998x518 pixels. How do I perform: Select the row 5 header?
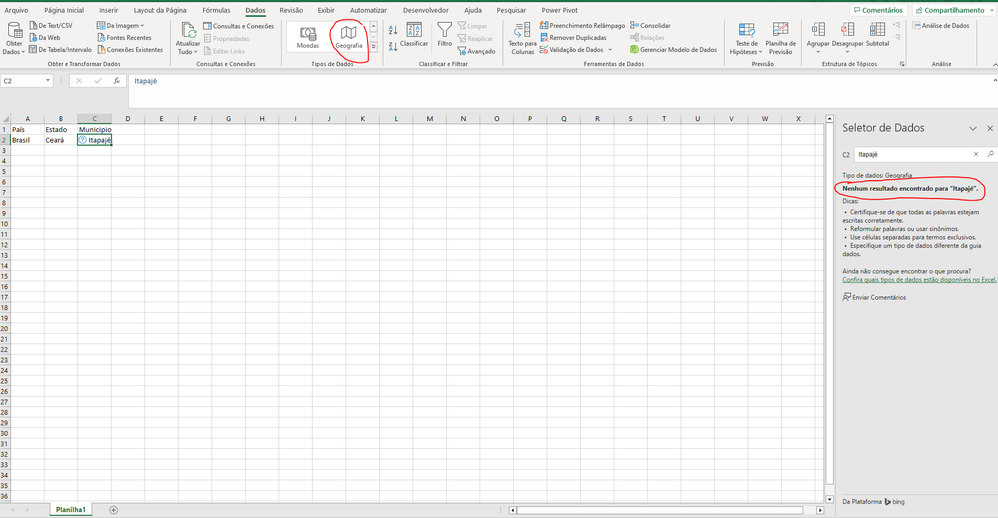(x=4, y=171)
